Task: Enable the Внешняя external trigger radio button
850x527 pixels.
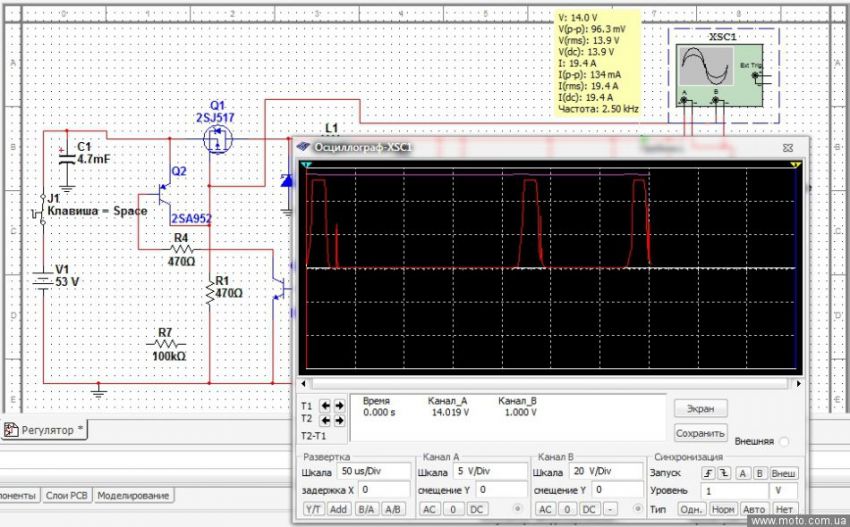Action: click(x=783, y=441)
